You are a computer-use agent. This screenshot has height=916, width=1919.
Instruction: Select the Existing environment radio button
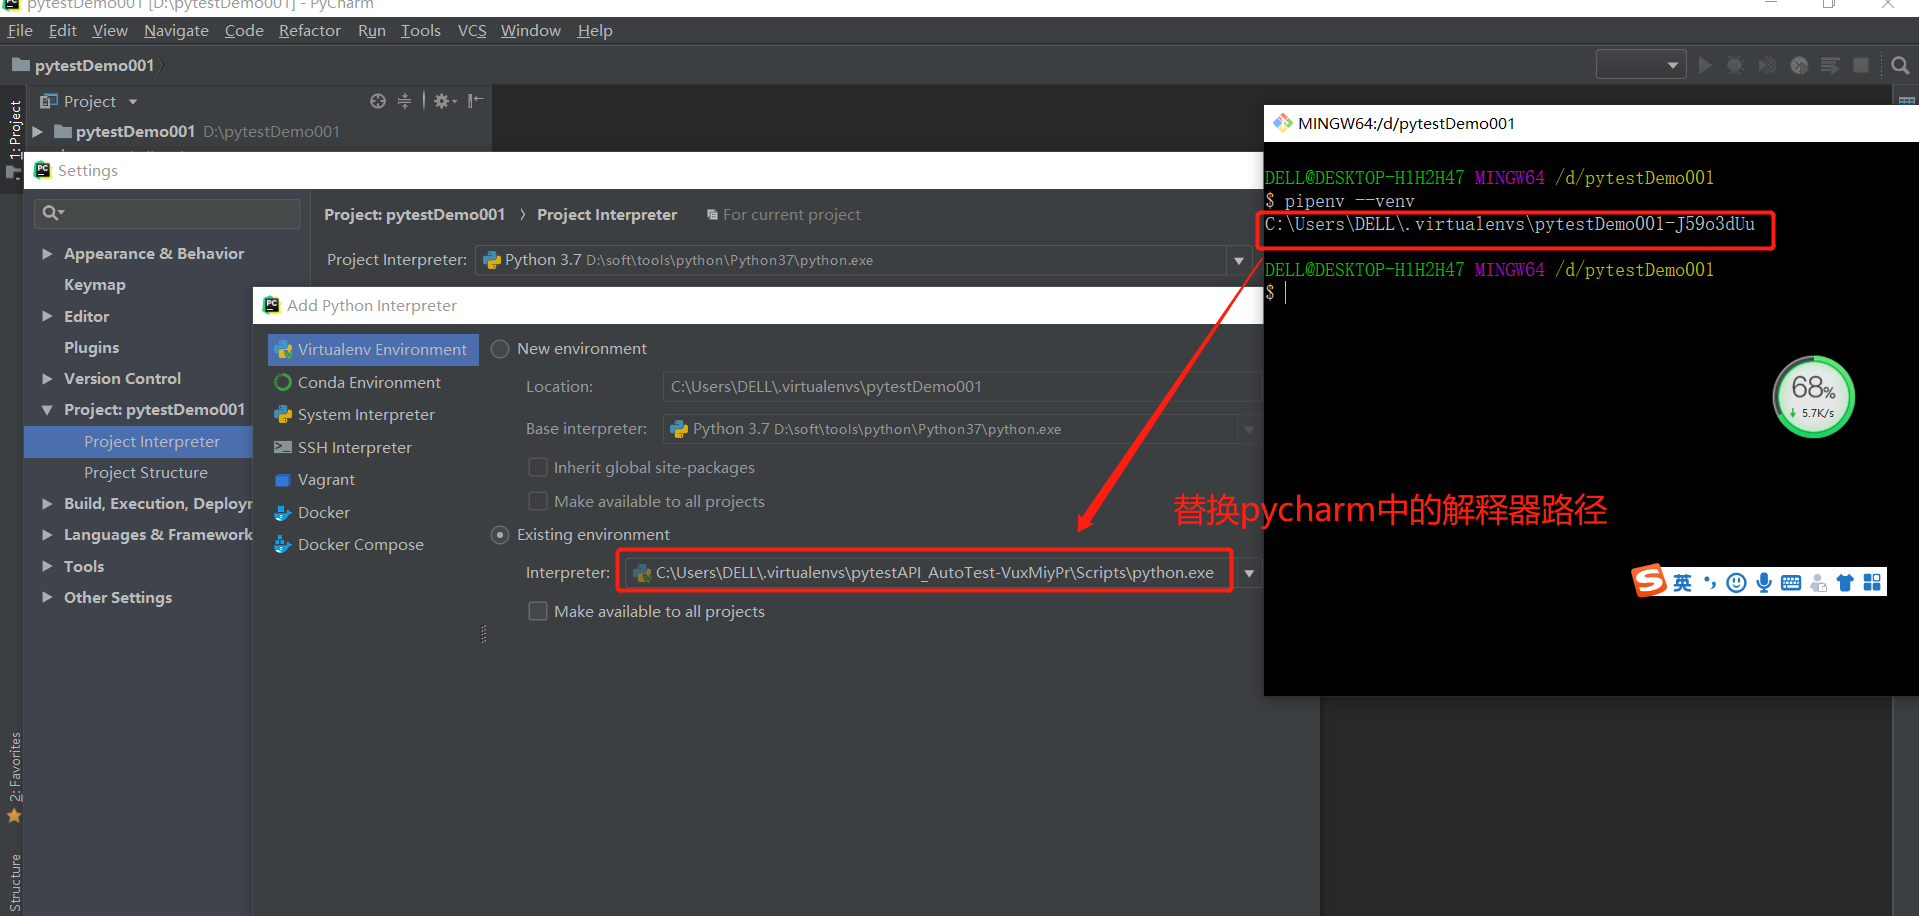(500, 535)
